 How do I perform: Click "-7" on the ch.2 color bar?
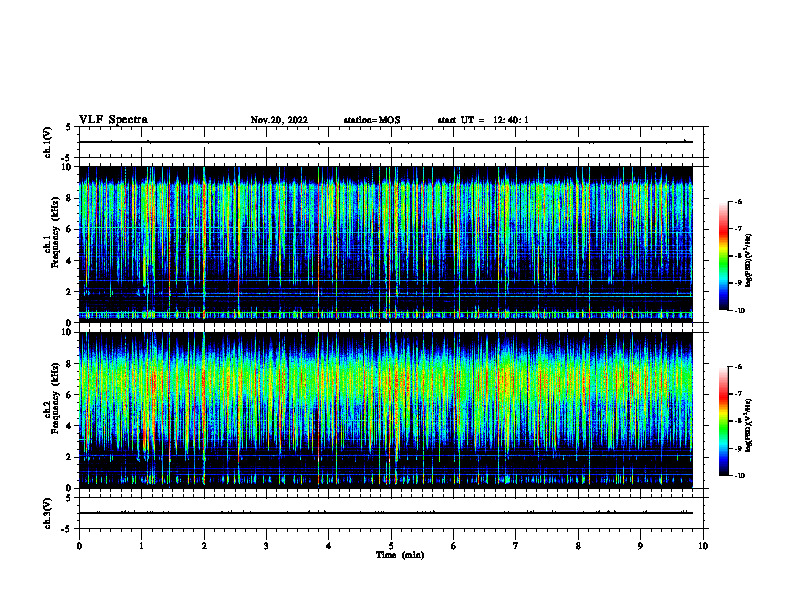738,394
